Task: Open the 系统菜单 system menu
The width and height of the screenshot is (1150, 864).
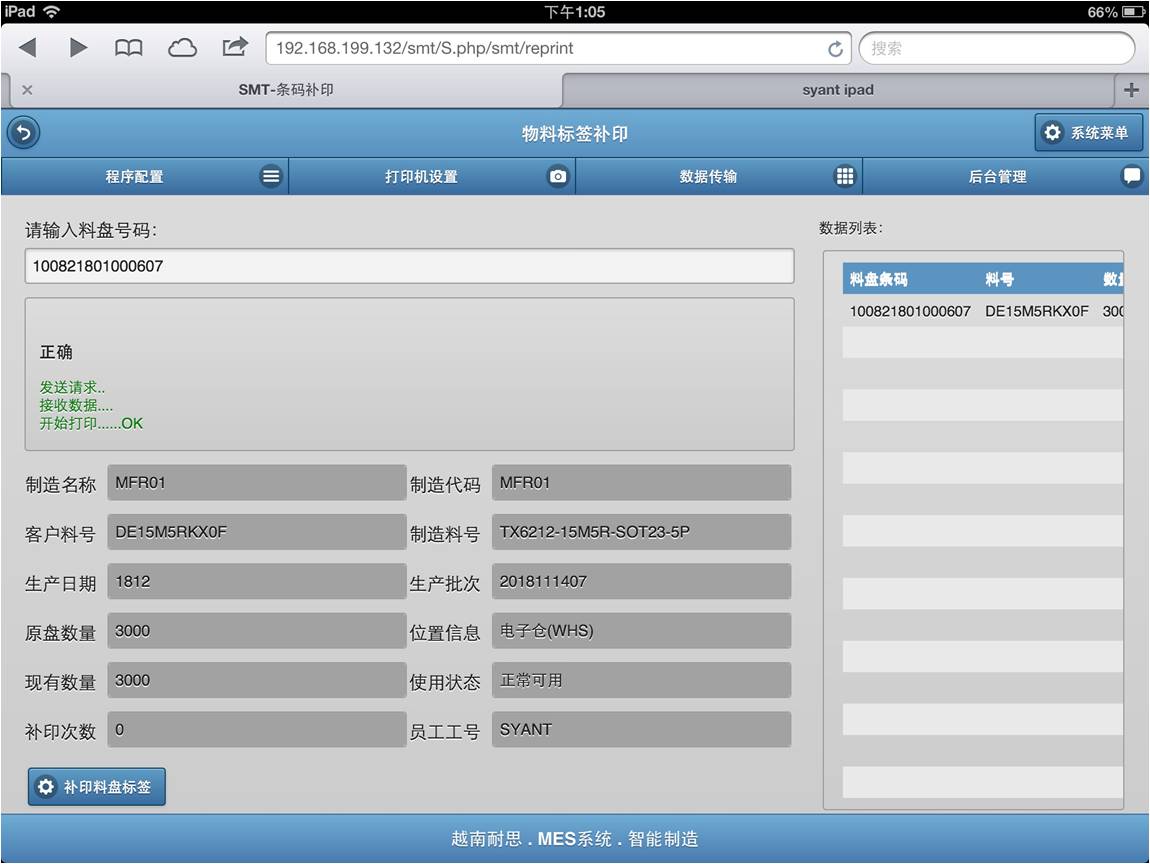Action: [1088, 133]
